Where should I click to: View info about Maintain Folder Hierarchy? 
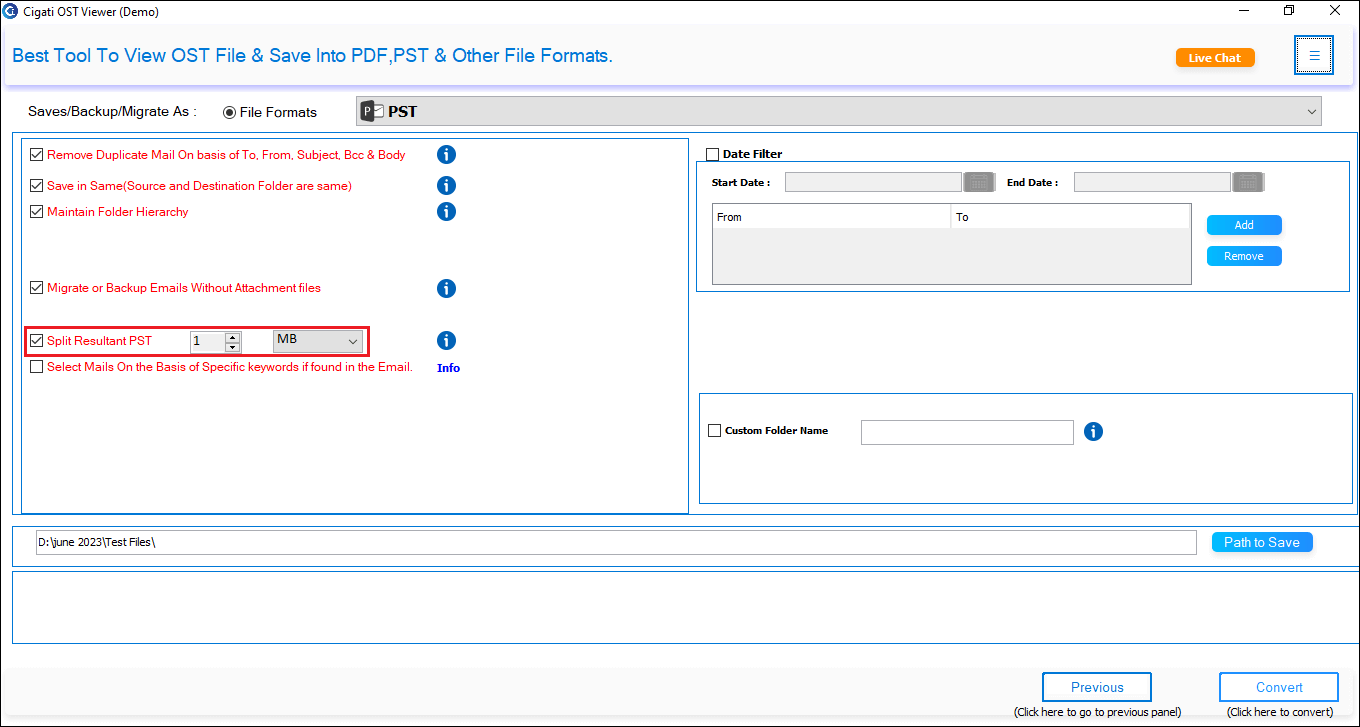[447, 211]
